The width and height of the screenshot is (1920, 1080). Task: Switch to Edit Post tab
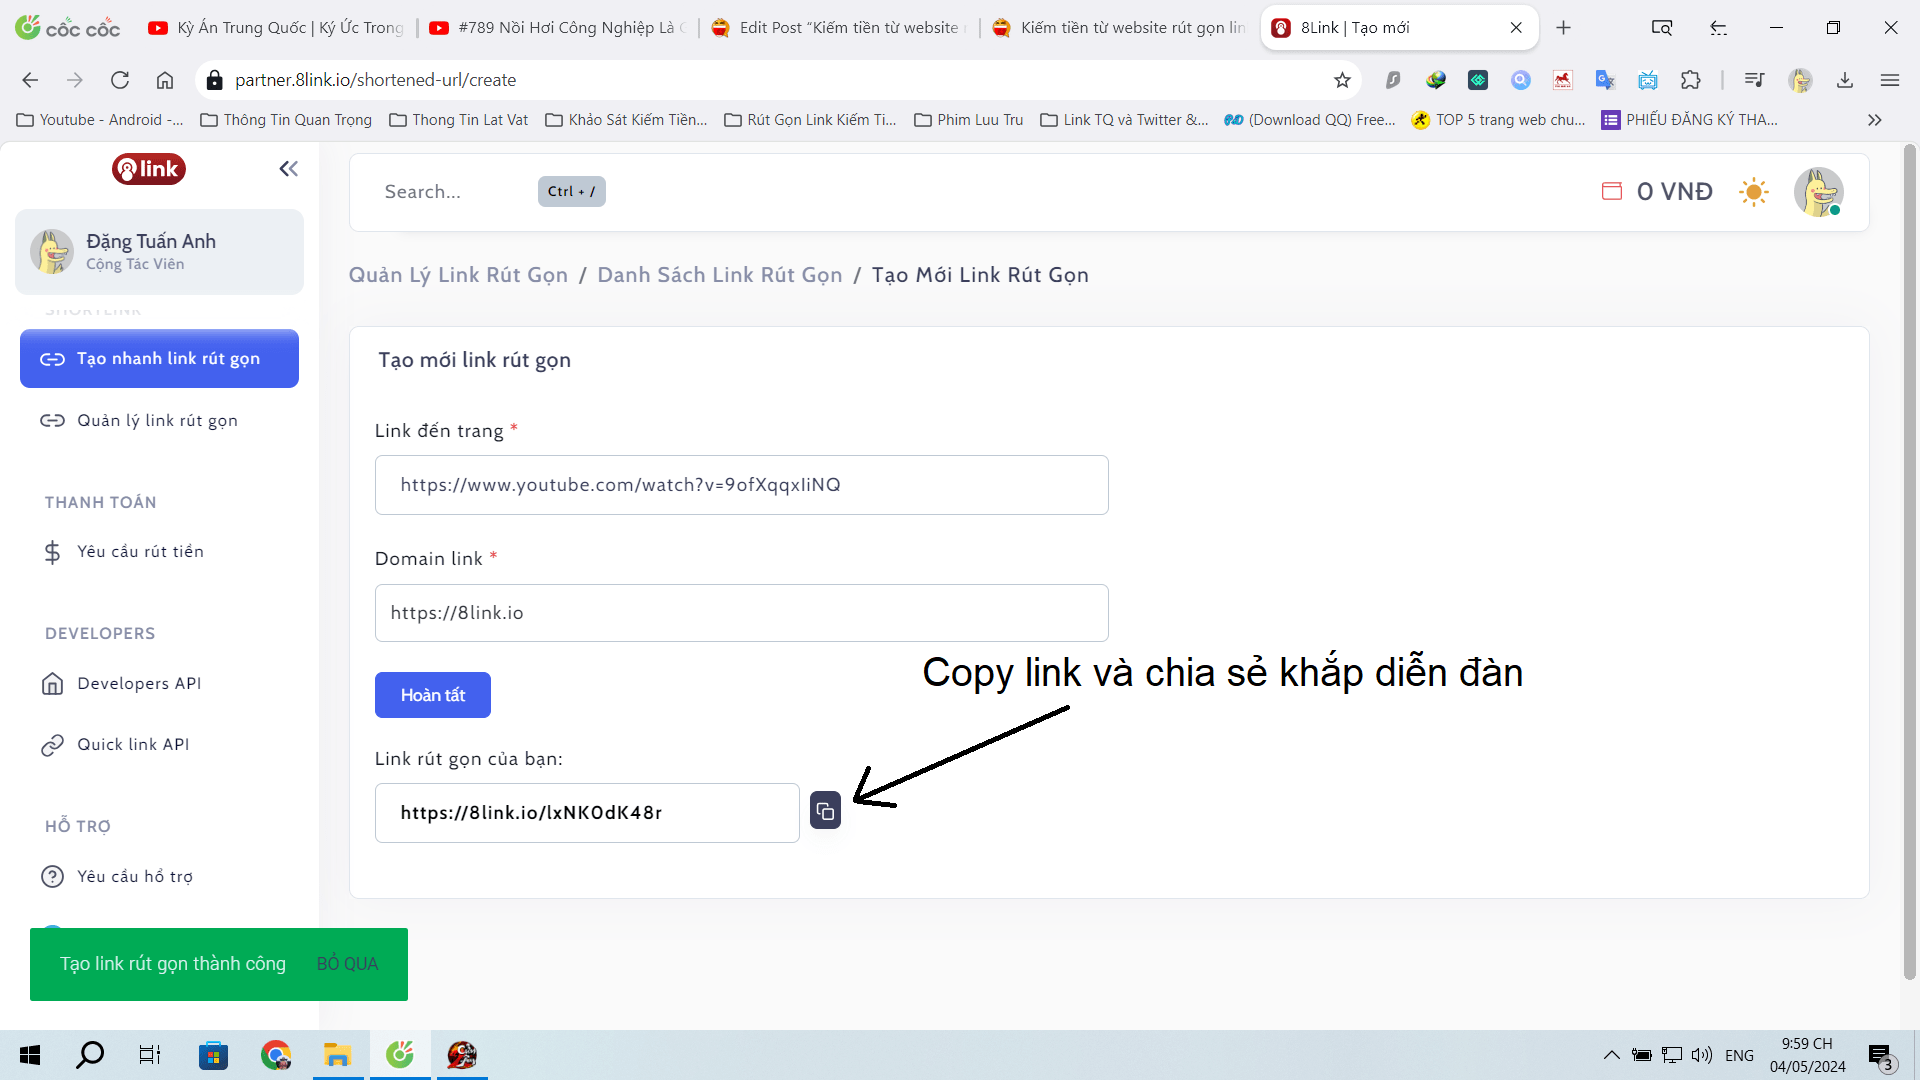click(838, 28)
